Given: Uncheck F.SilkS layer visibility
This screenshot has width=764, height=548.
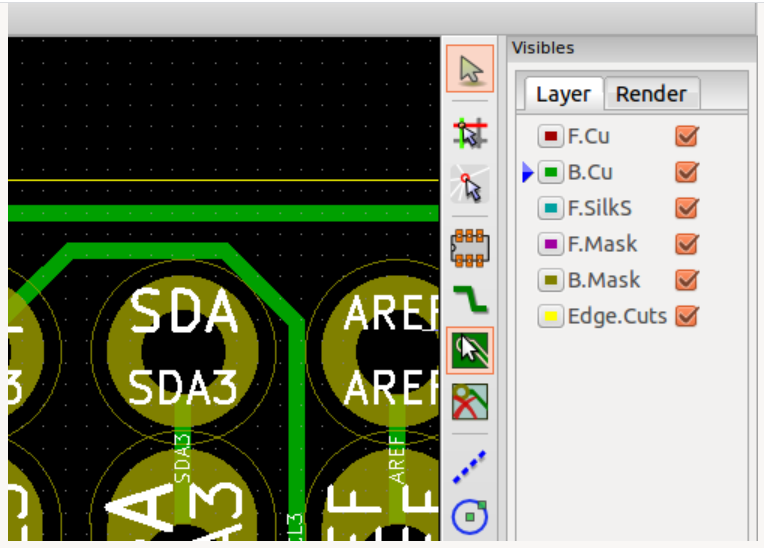Looking at the screenshot, I should 687,208.
